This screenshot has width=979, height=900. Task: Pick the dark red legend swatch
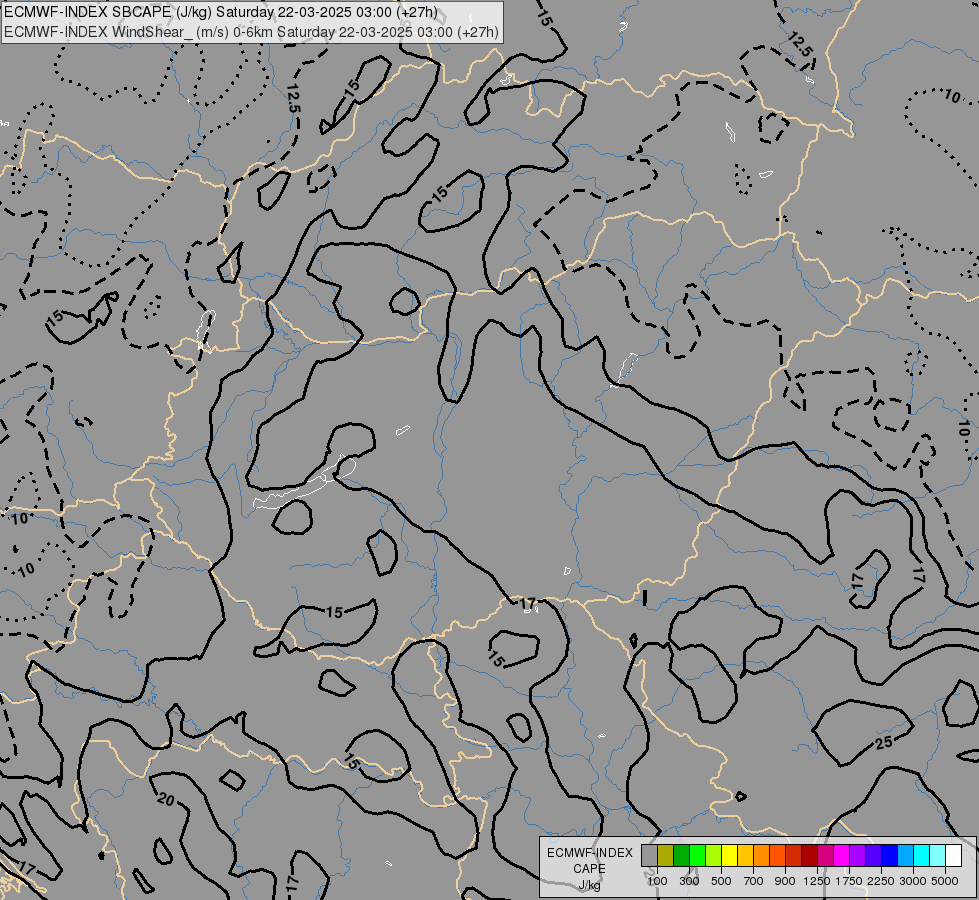click(x=809, y=856)
